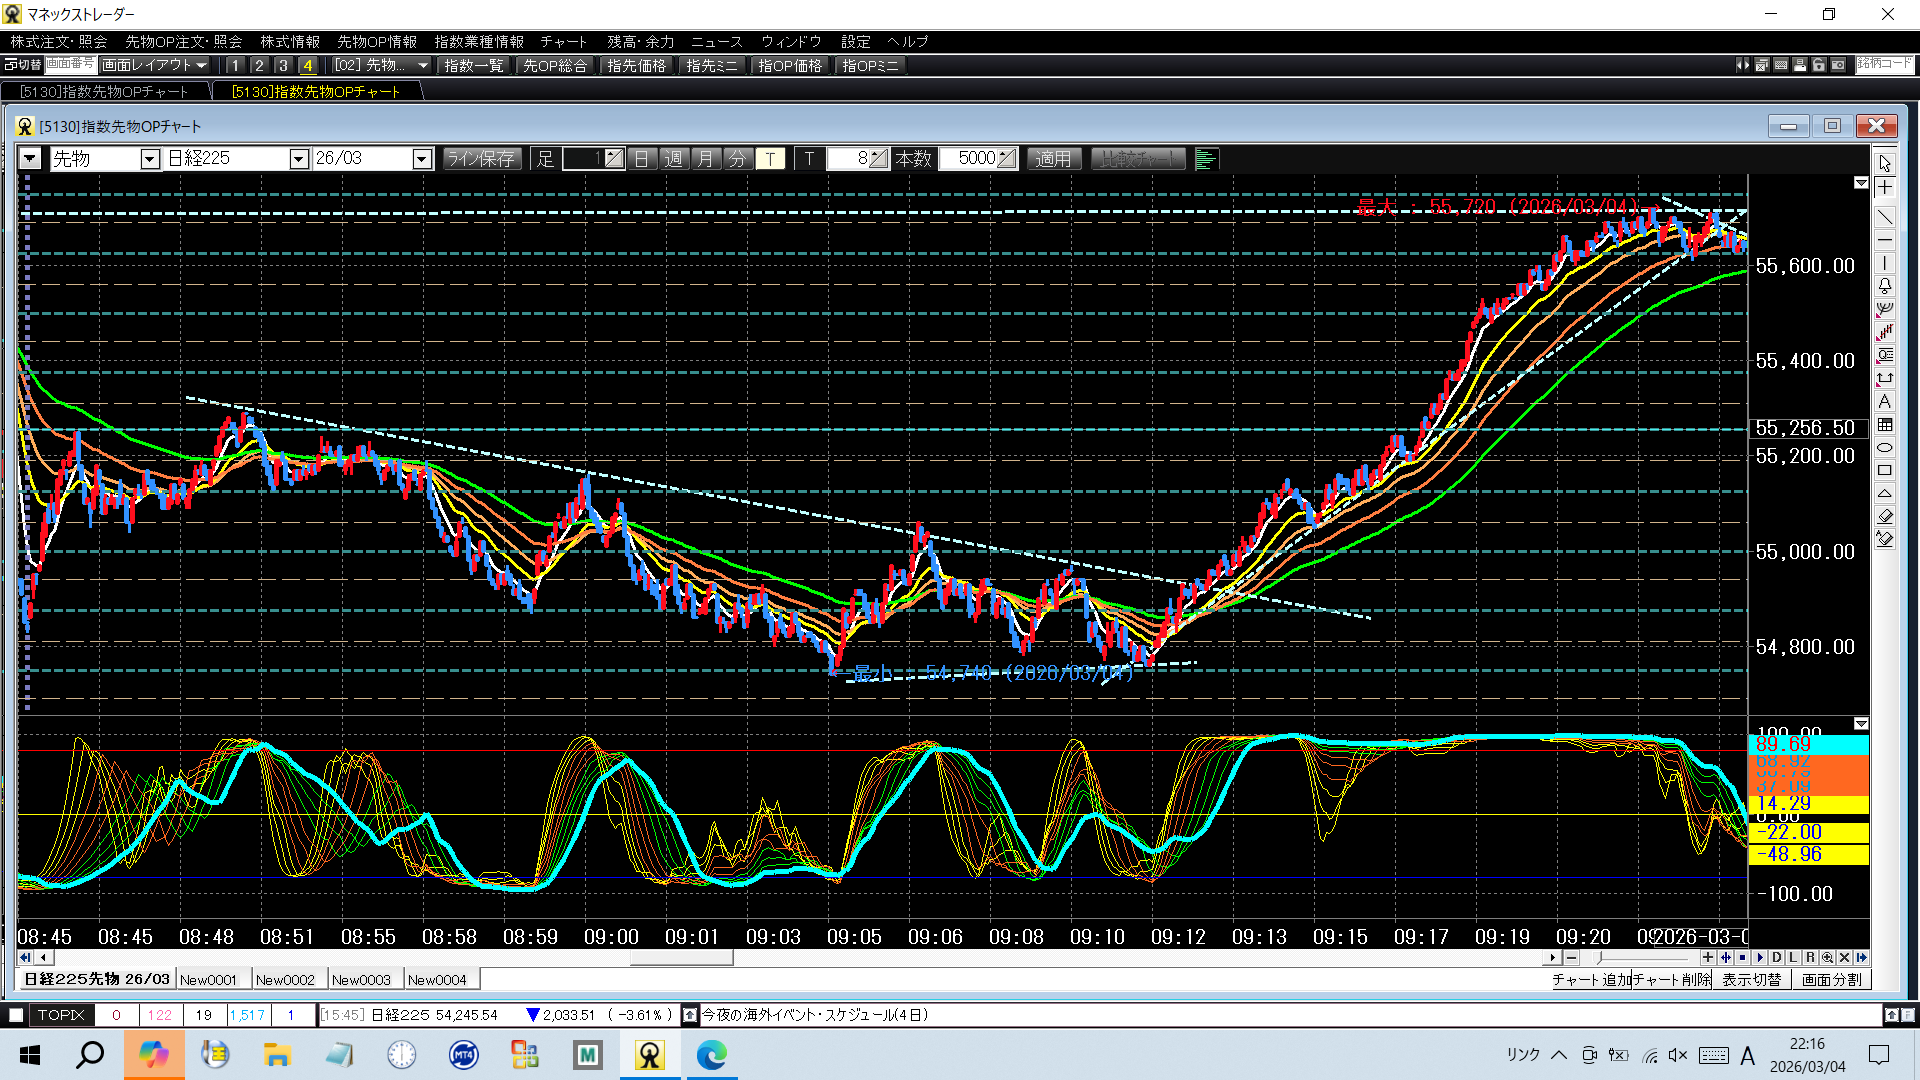
Task: Select the trend line drawing tool
Action: (x=1885, y=217)
